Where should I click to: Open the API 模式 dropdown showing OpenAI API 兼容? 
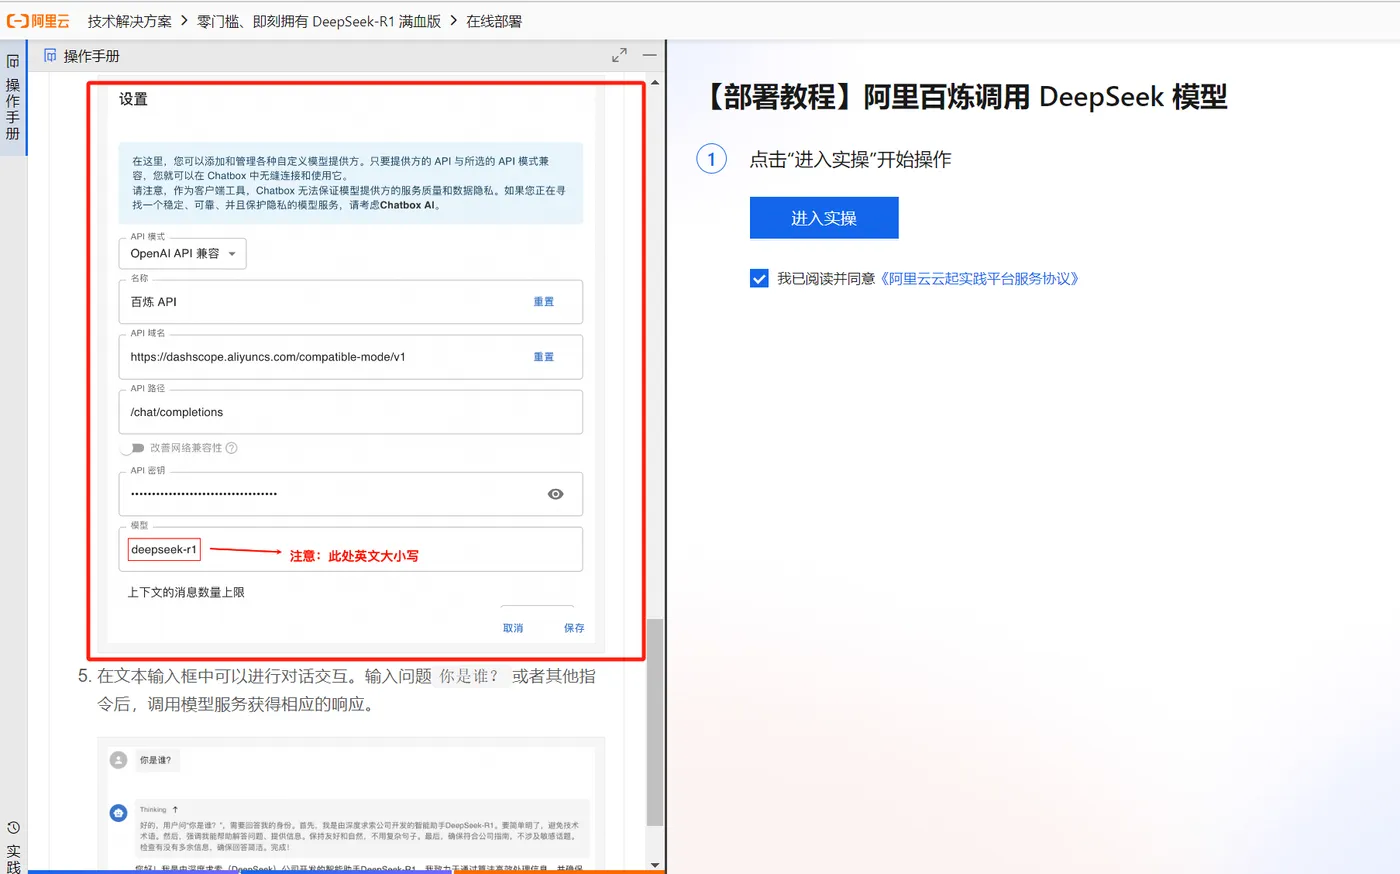pos(182,254)
